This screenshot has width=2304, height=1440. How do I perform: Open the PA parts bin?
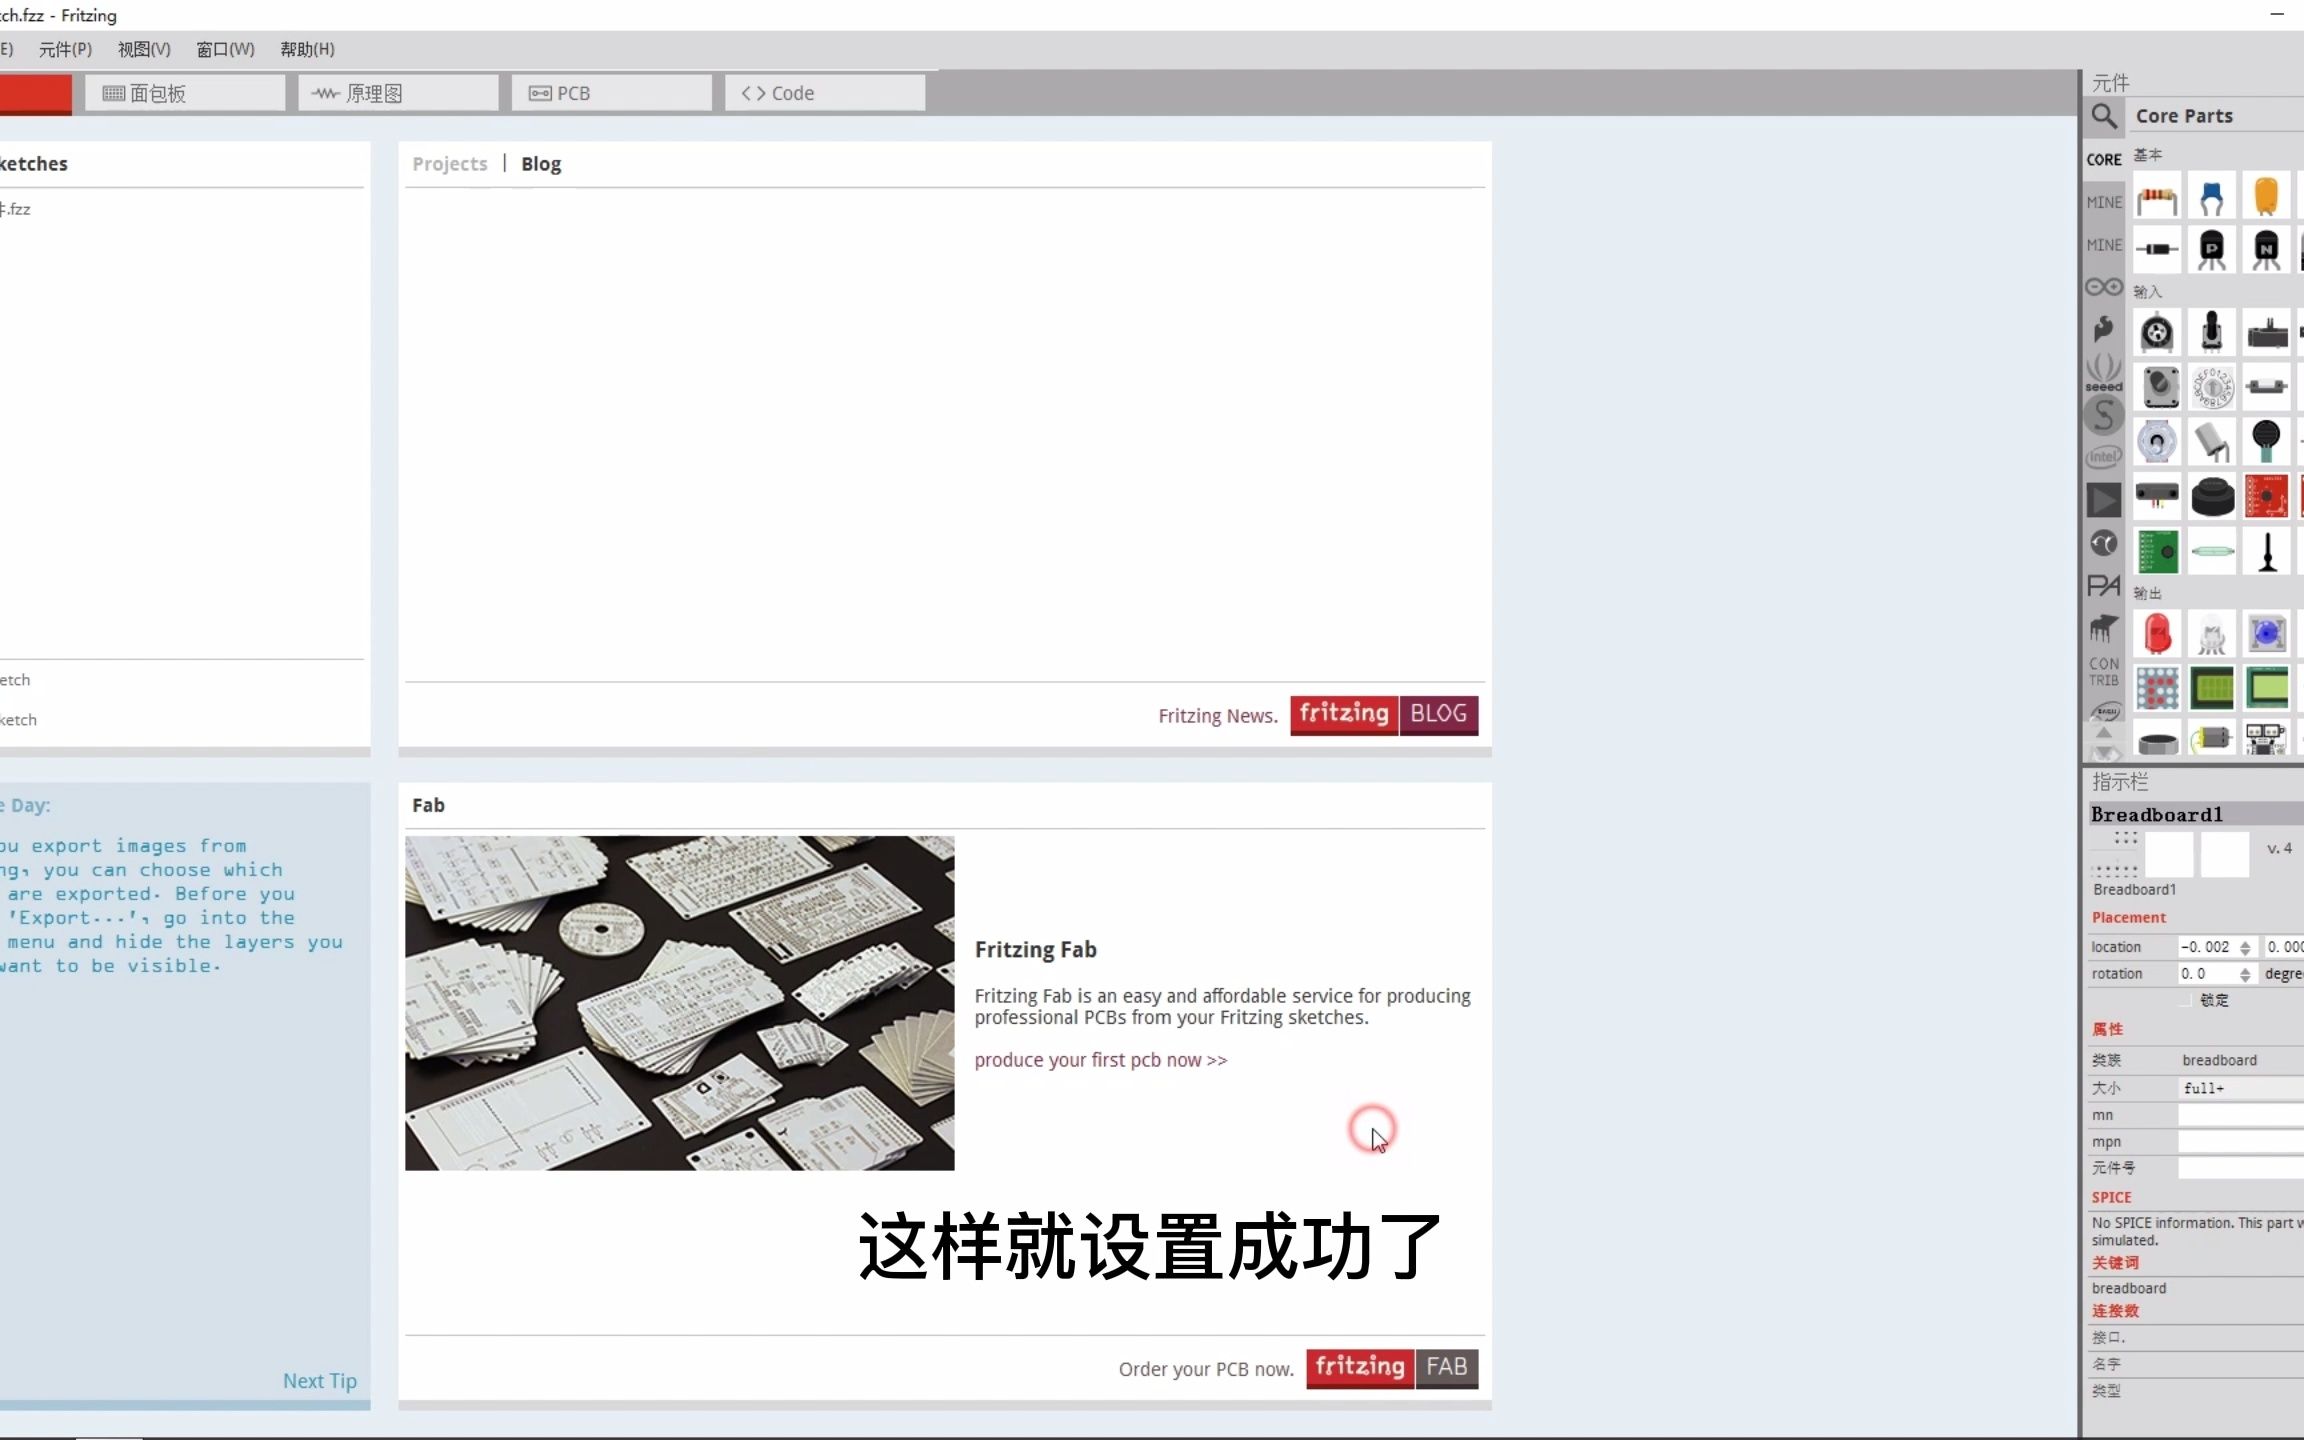2104,586
